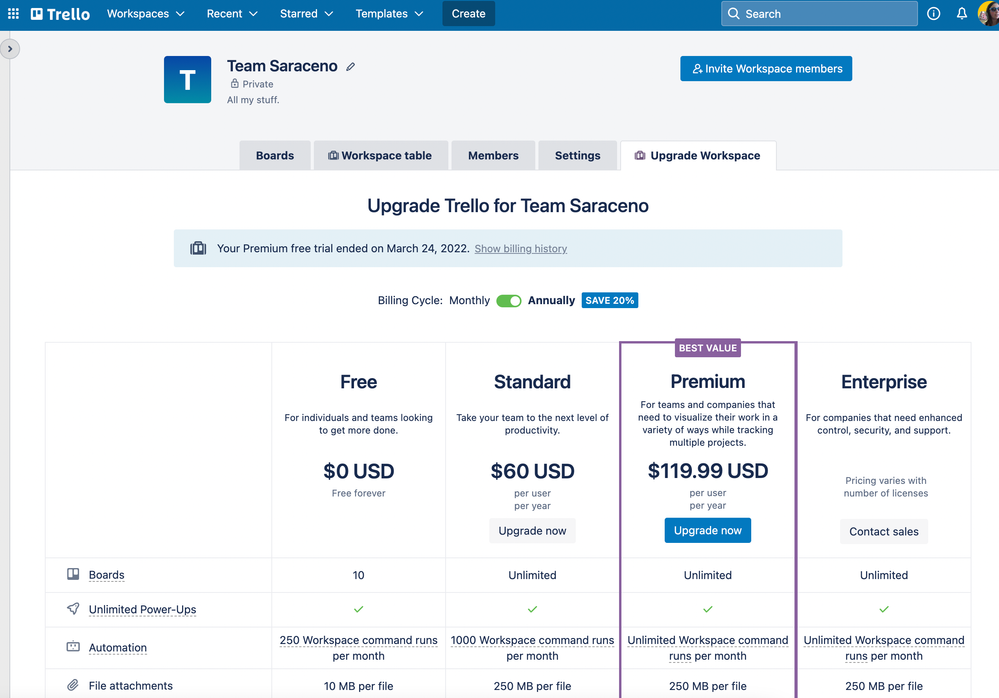Click the Automation robot icon
This screenshot has width=999, height=698.
coord(73,646)
